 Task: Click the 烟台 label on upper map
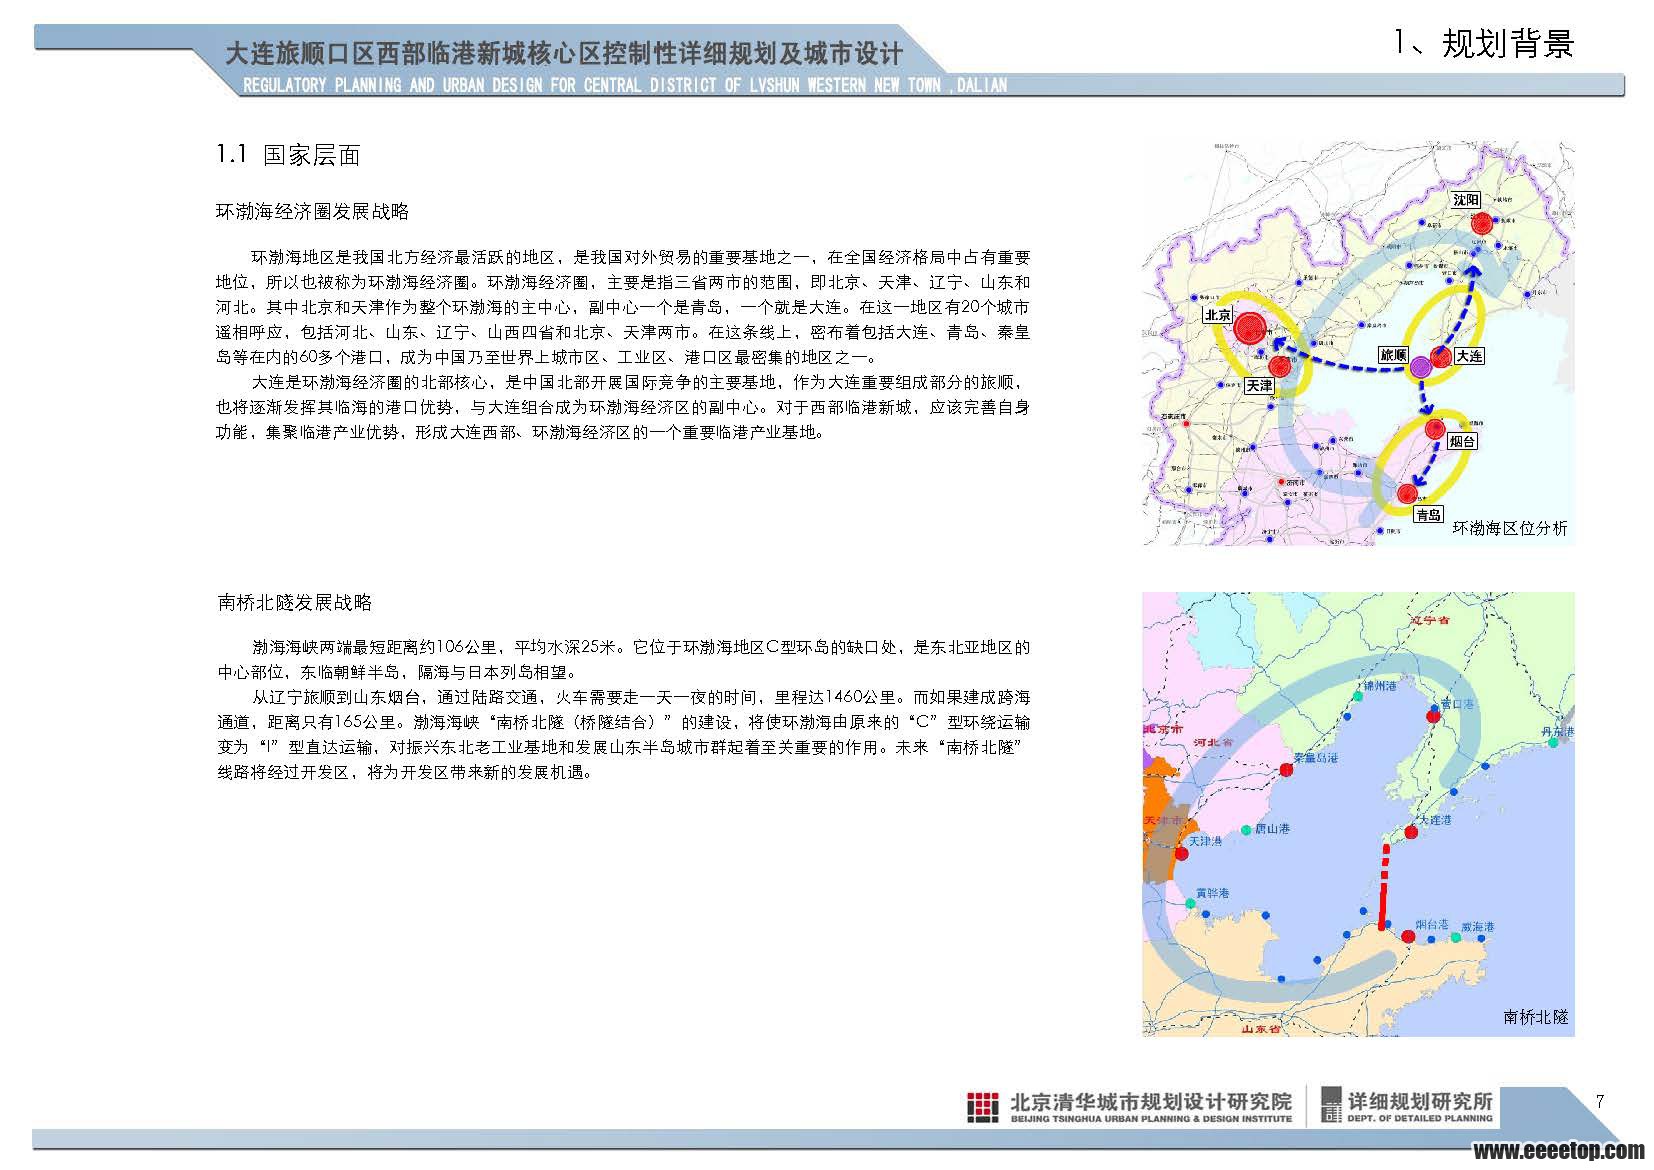[x=1462, y=441]
